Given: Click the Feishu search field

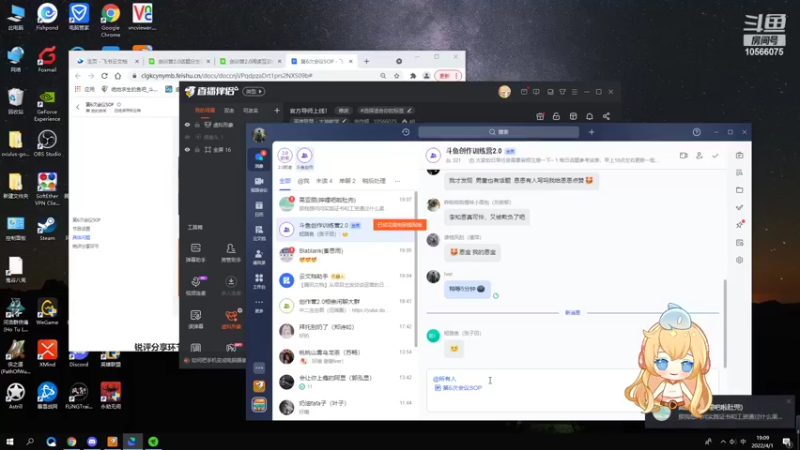Looking at the screenshot, I should tap(498, 132).
